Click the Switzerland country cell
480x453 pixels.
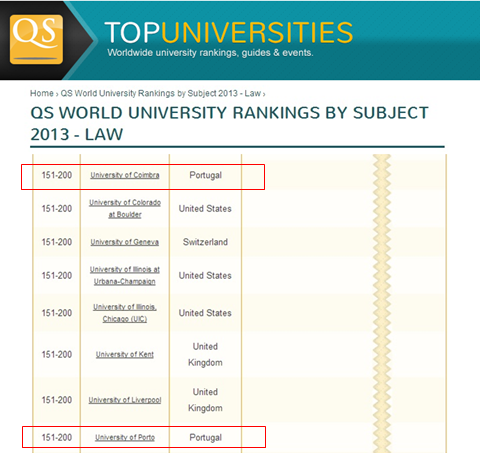click(x=205, y=242)
